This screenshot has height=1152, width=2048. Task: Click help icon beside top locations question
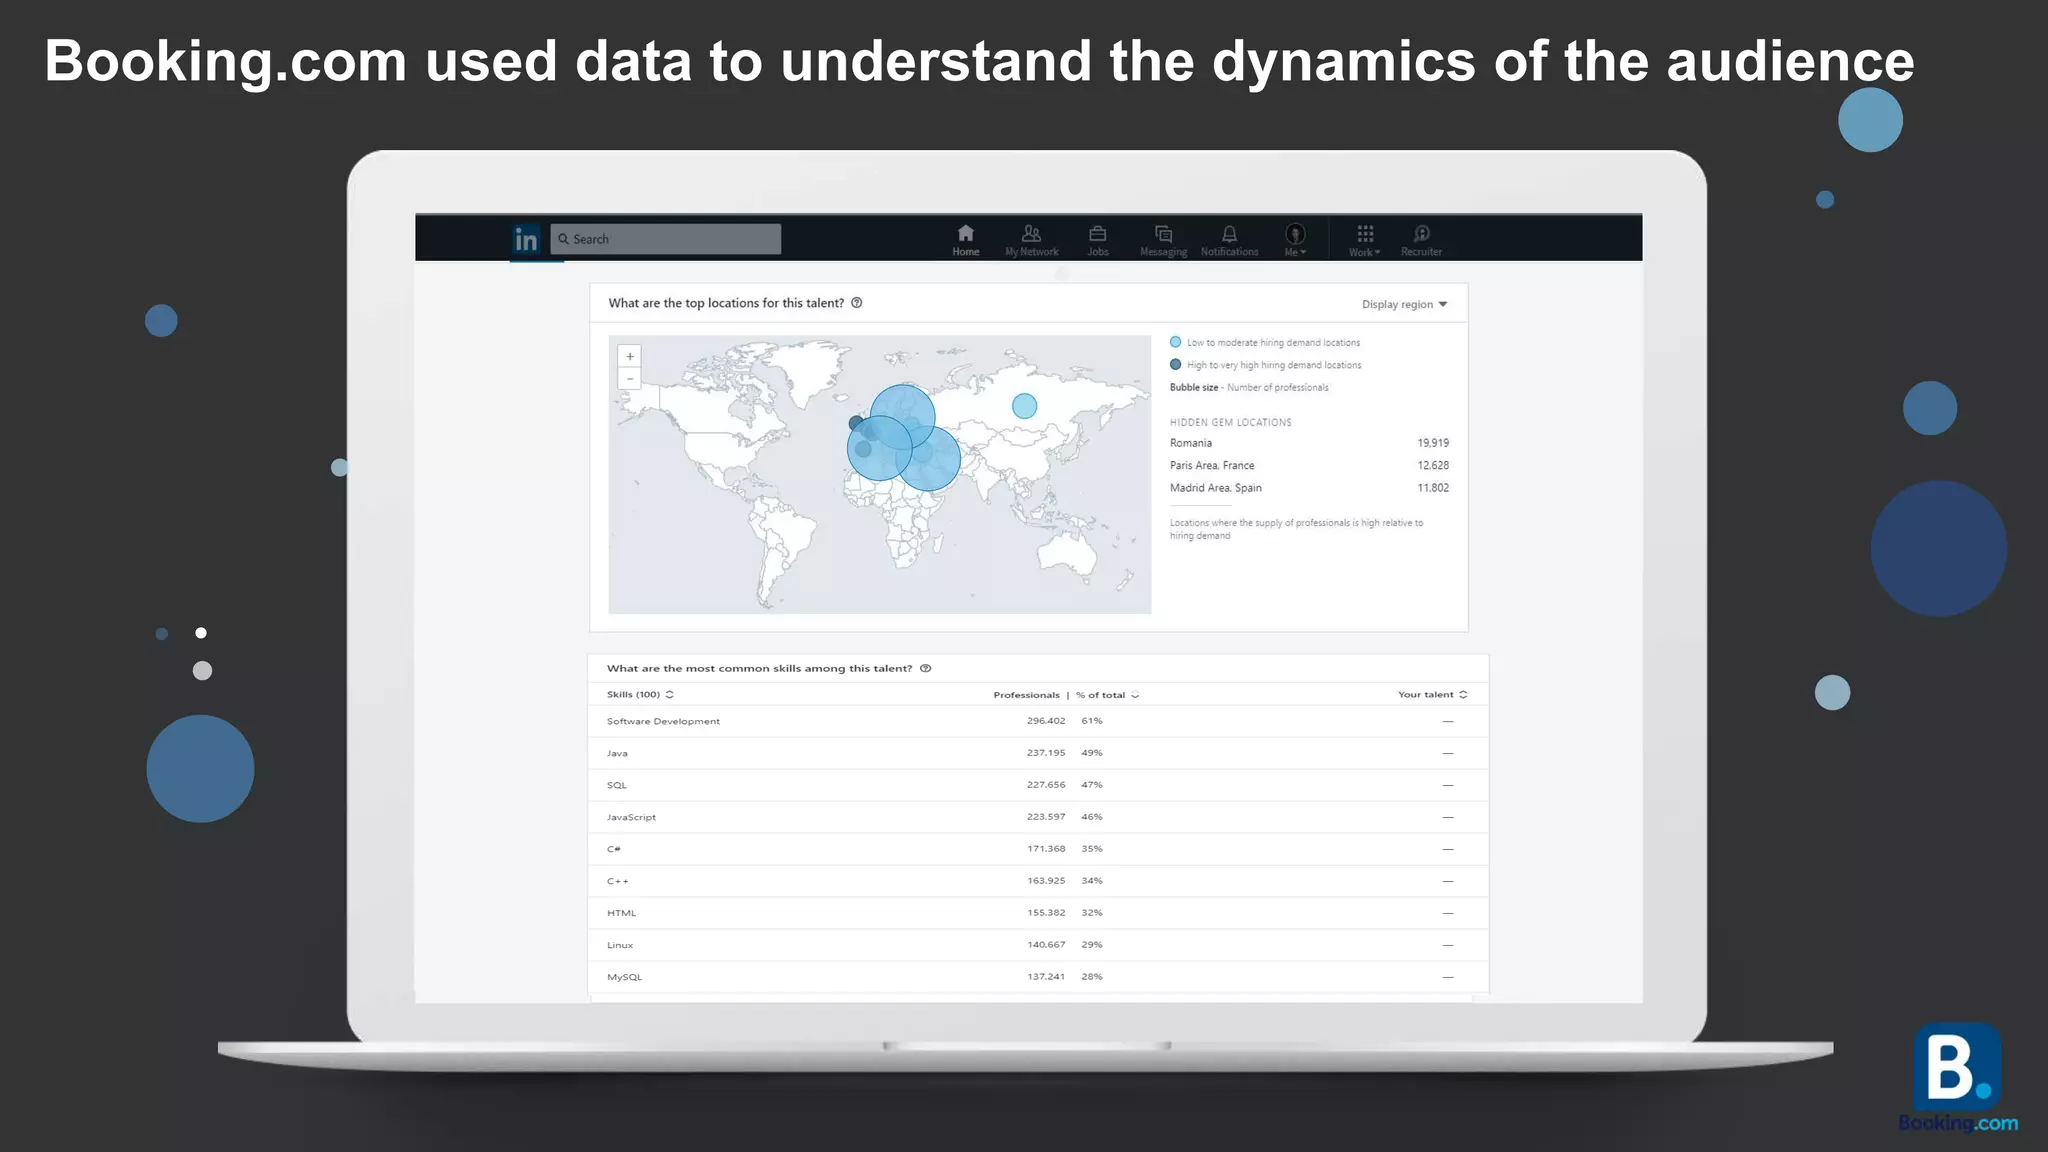[x=856, y=303]
